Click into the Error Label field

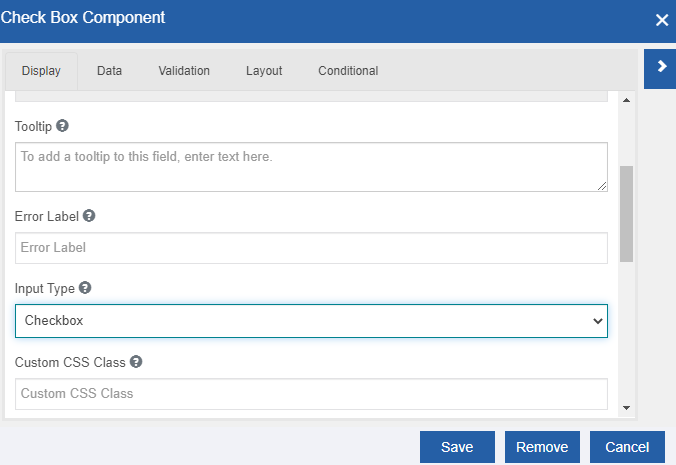(311, 248)
